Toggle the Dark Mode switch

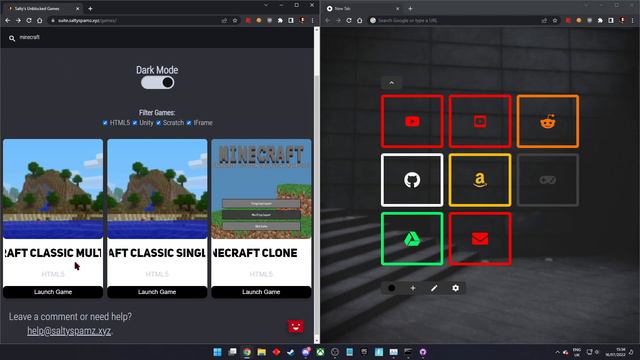[x=158, y=82]
